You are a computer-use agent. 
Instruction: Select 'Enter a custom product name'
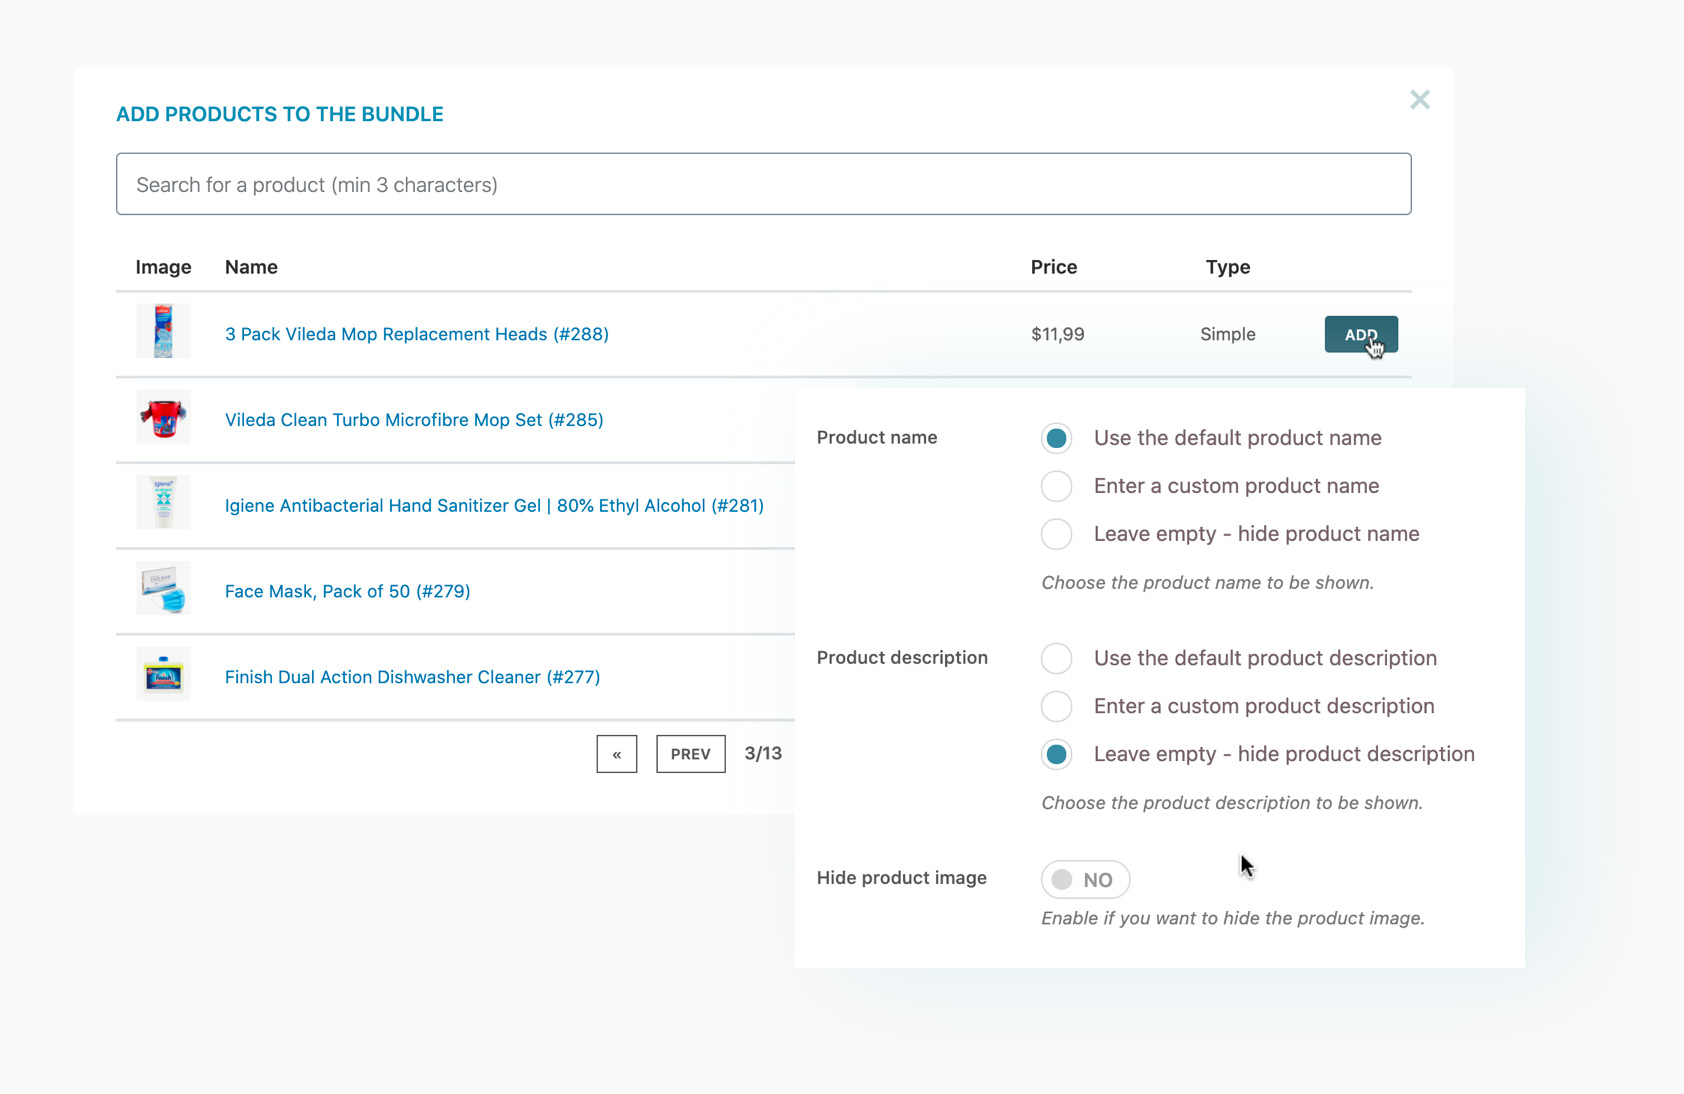click(1056, 486)
